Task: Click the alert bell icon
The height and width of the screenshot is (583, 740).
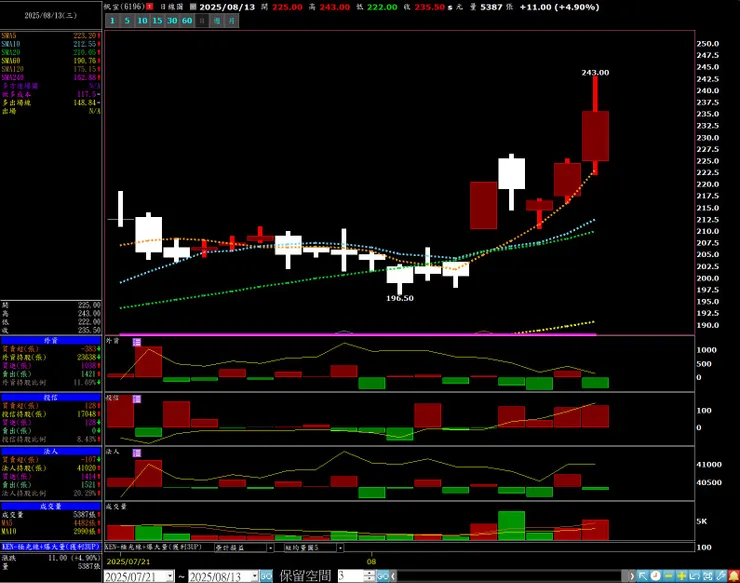Action: pyautogui.click(x=733, y=576)
